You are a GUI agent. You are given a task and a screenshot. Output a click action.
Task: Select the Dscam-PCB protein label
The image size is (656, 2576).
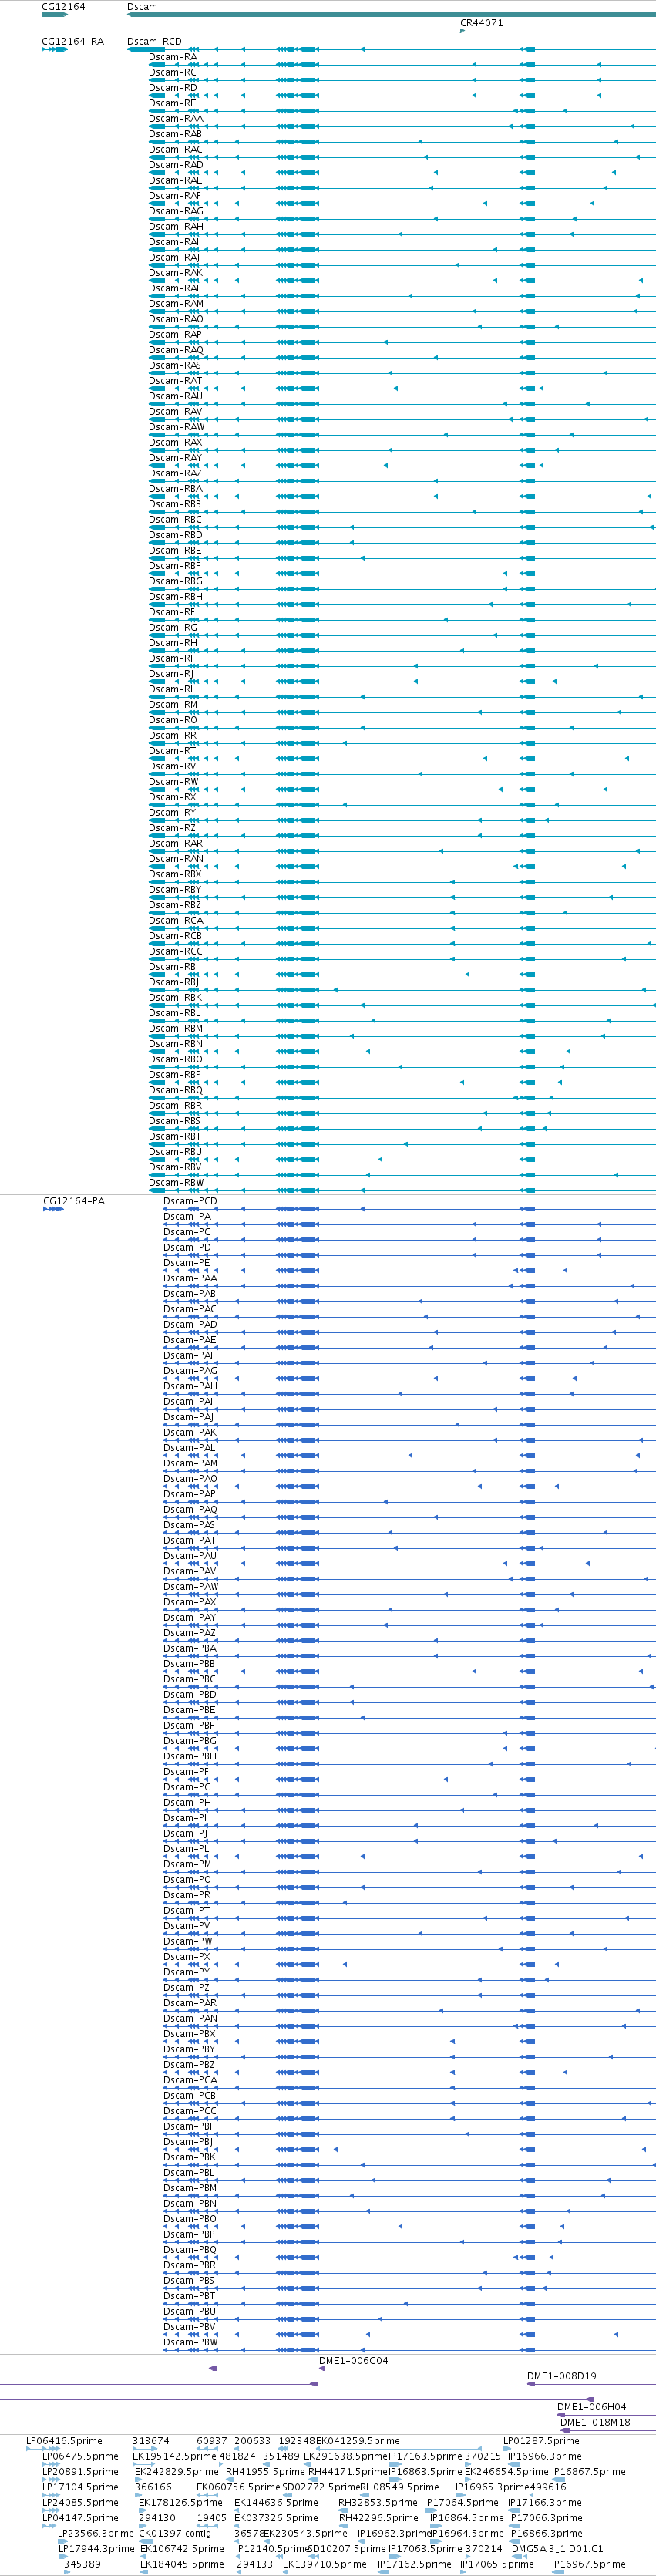(x=189, y=2096)
